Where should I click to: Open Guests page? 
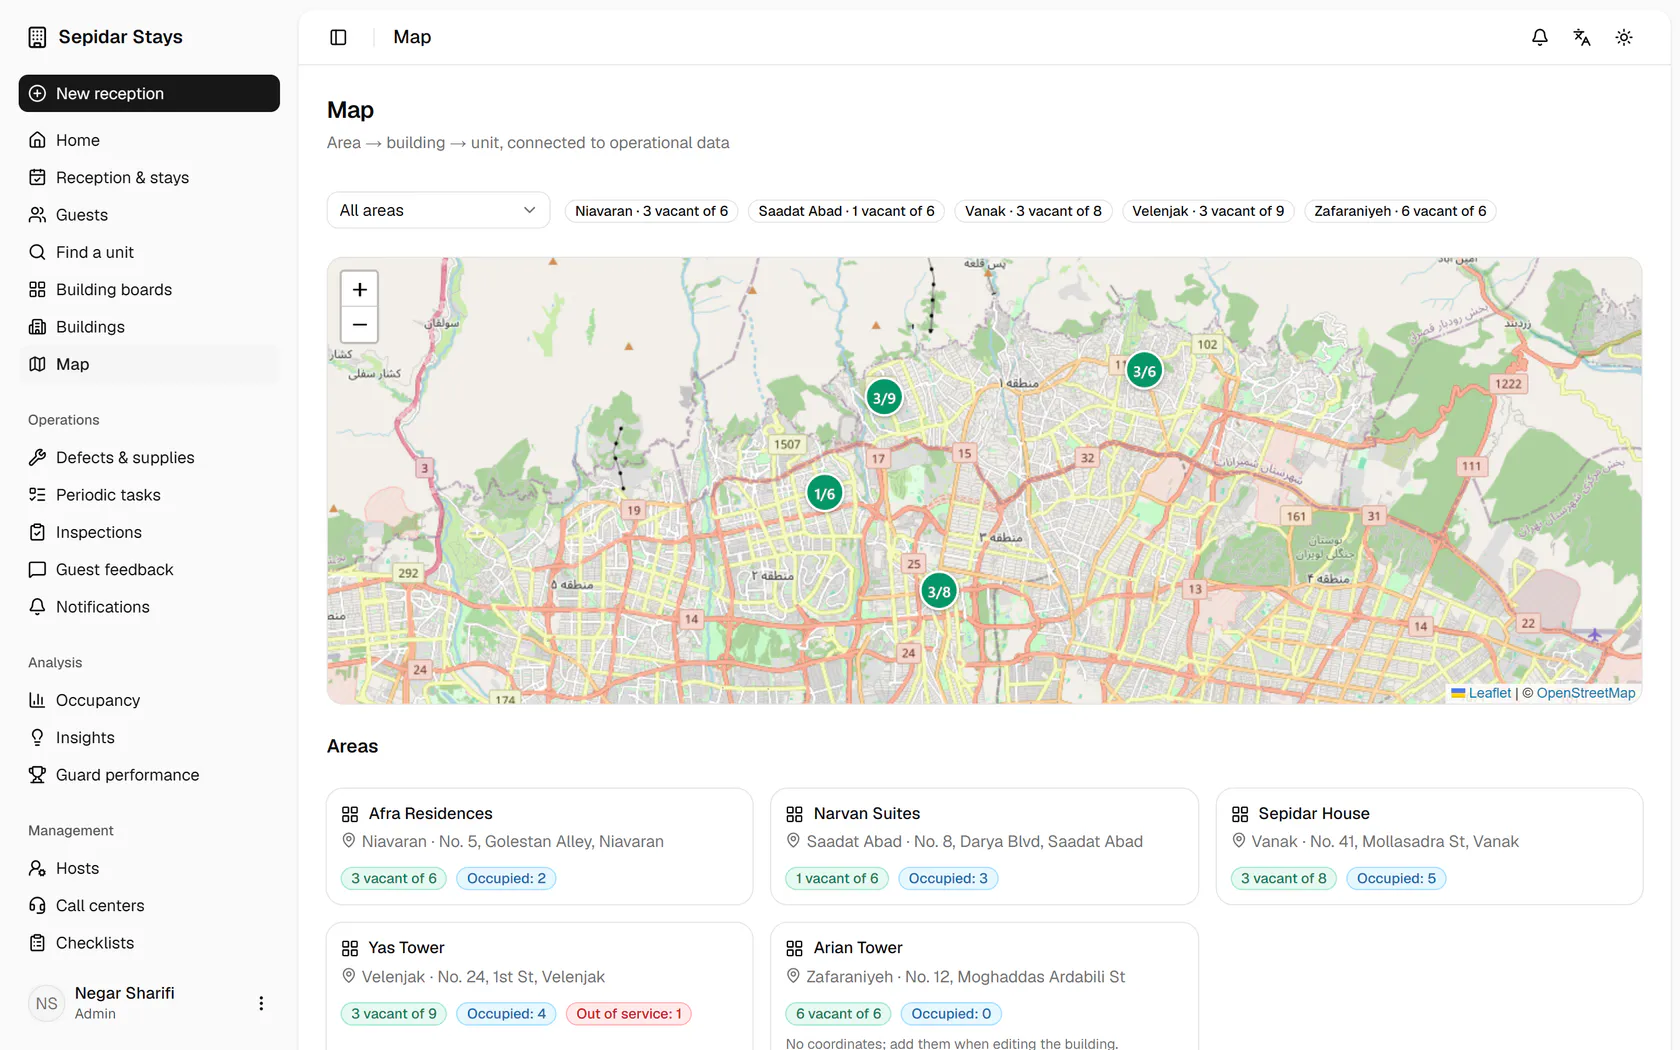pyautogui.click(x=149, y=215)
